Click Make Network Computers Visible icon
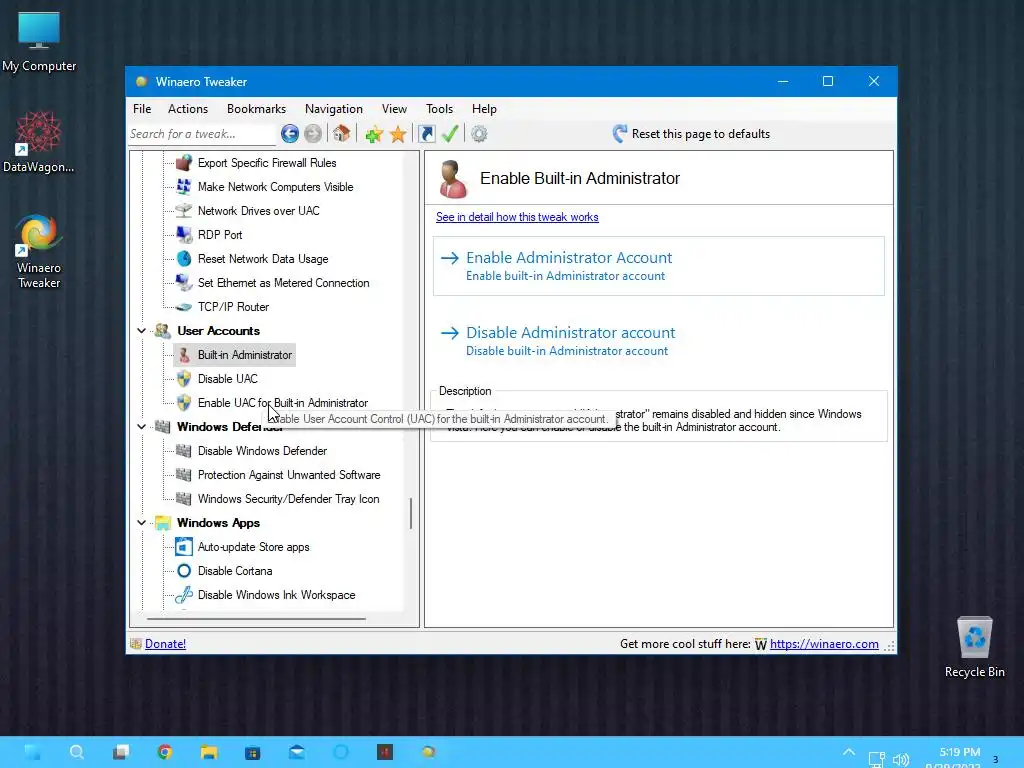This screenshot has height=768, width=1024. pos(184,187)
